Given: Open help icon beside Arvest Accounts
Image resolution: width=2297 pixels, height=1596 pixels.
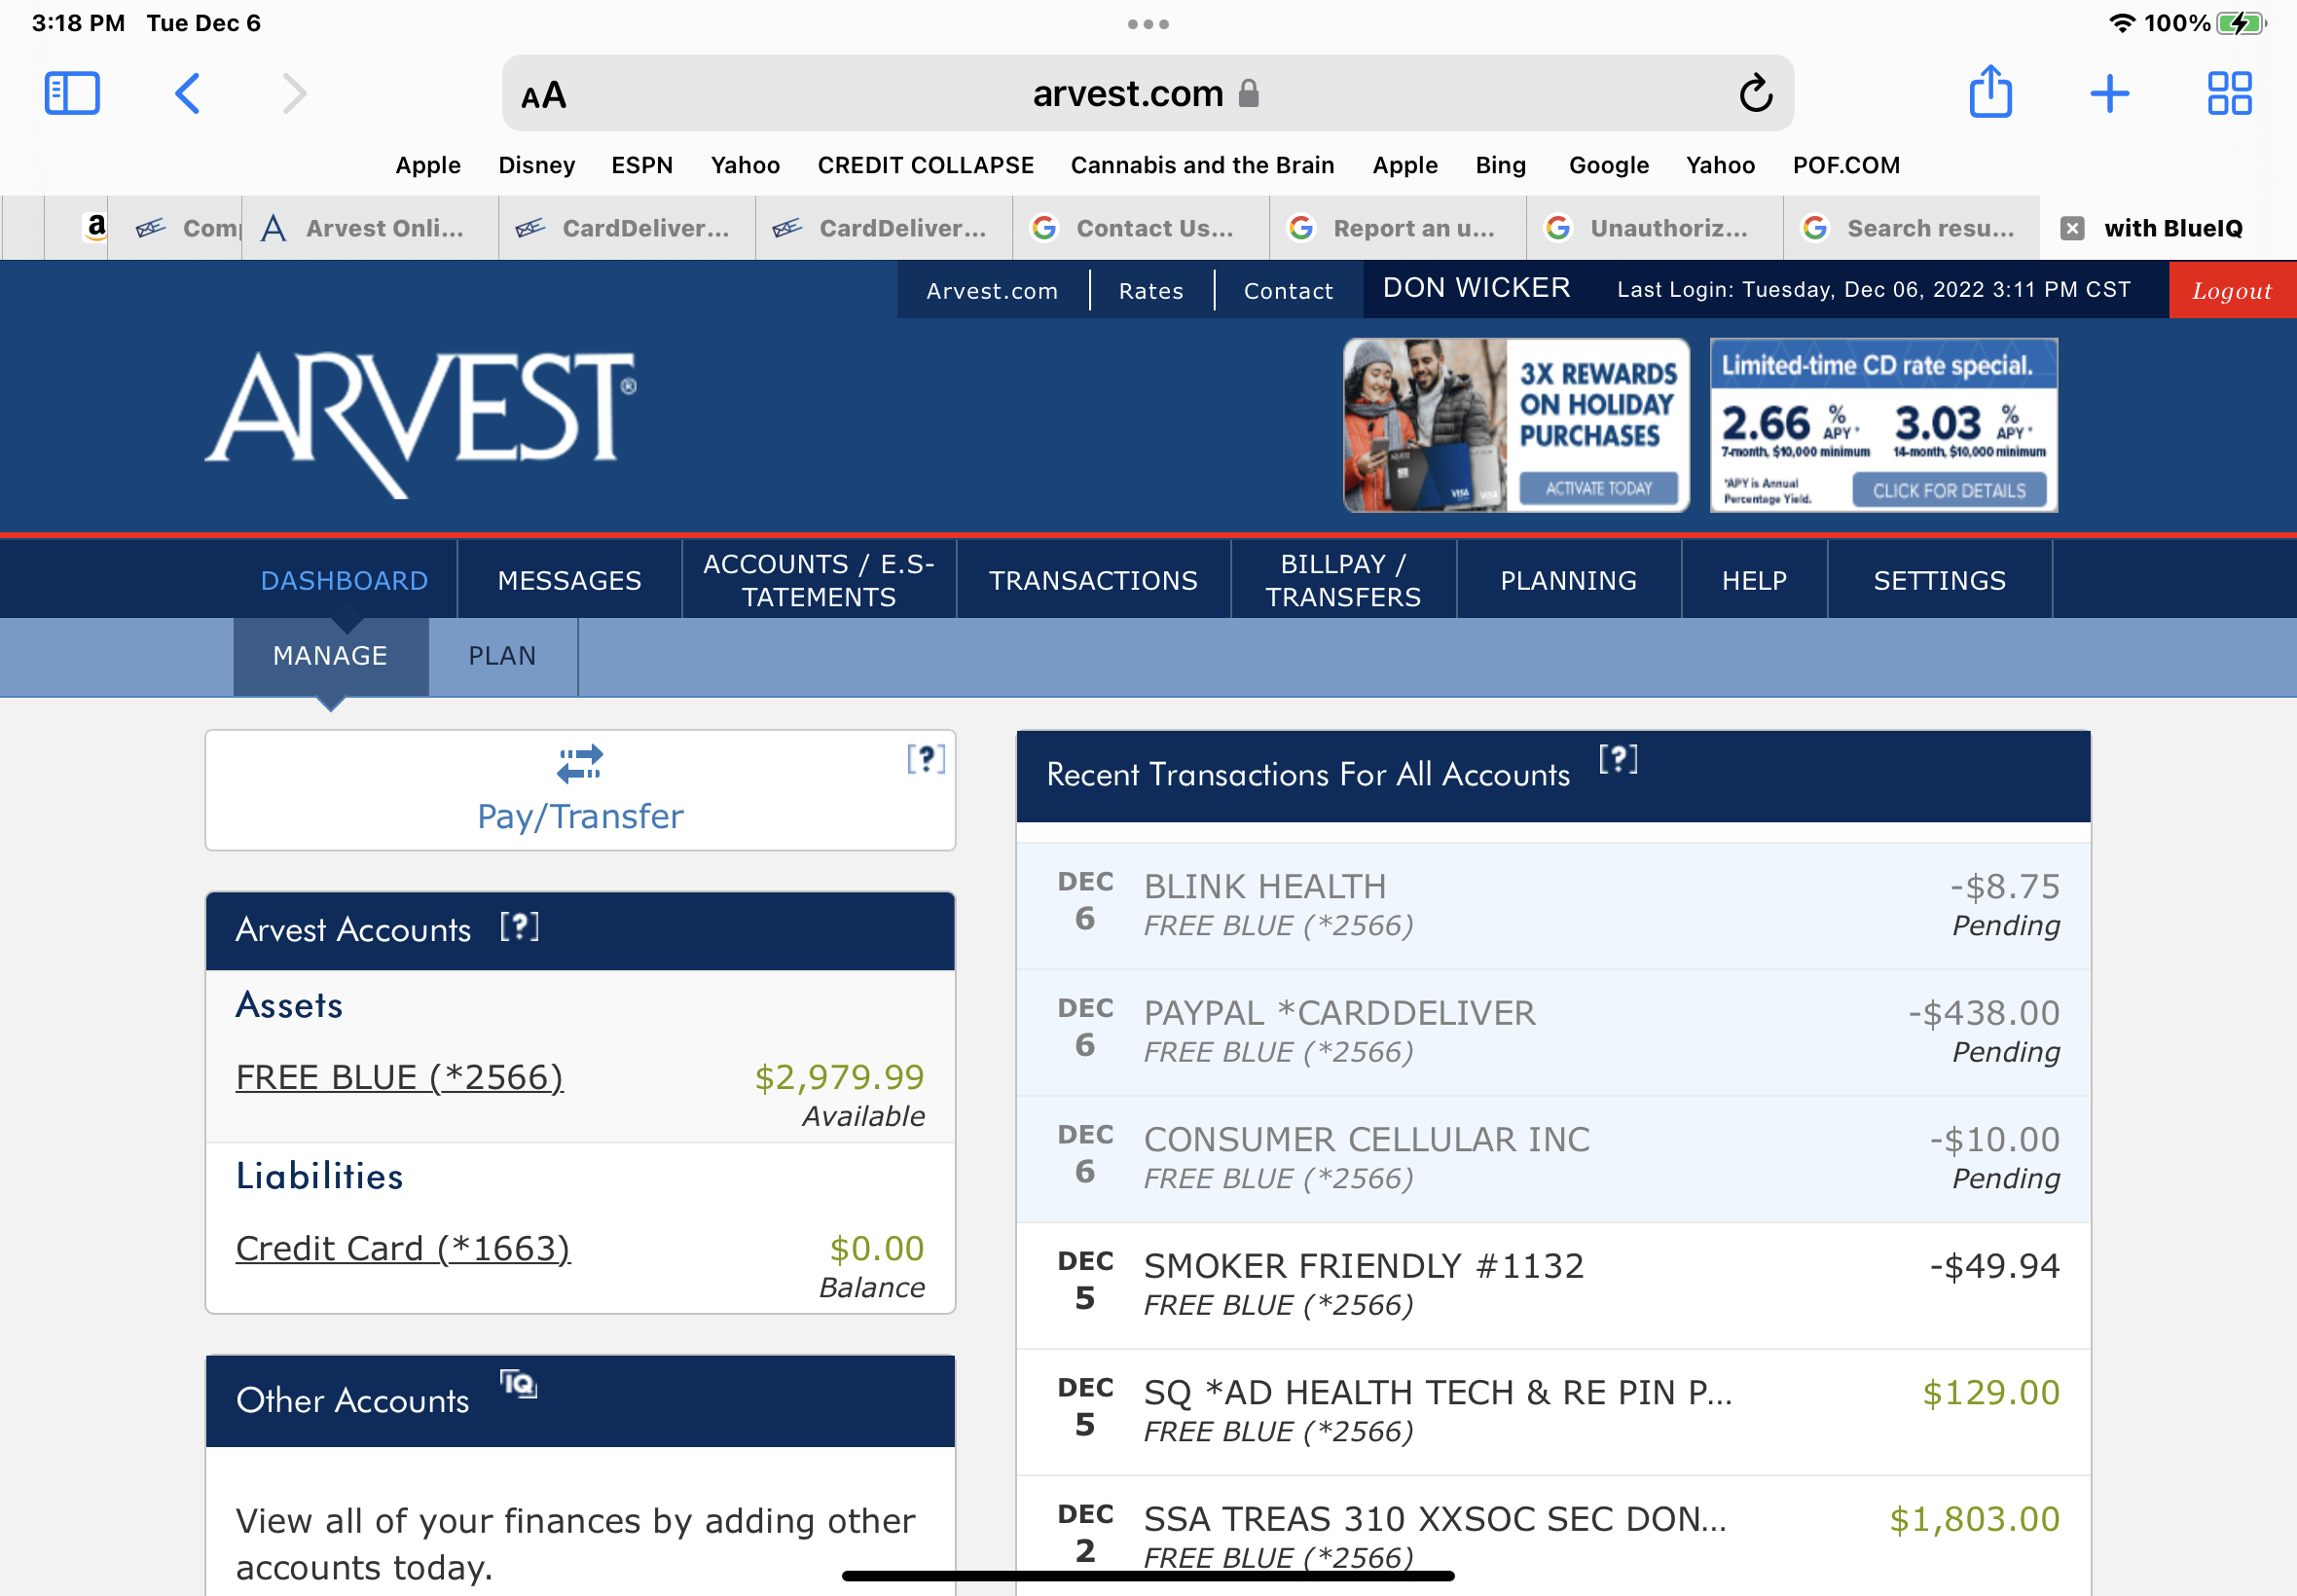Looking at the screenshot, I should point(519,927).
